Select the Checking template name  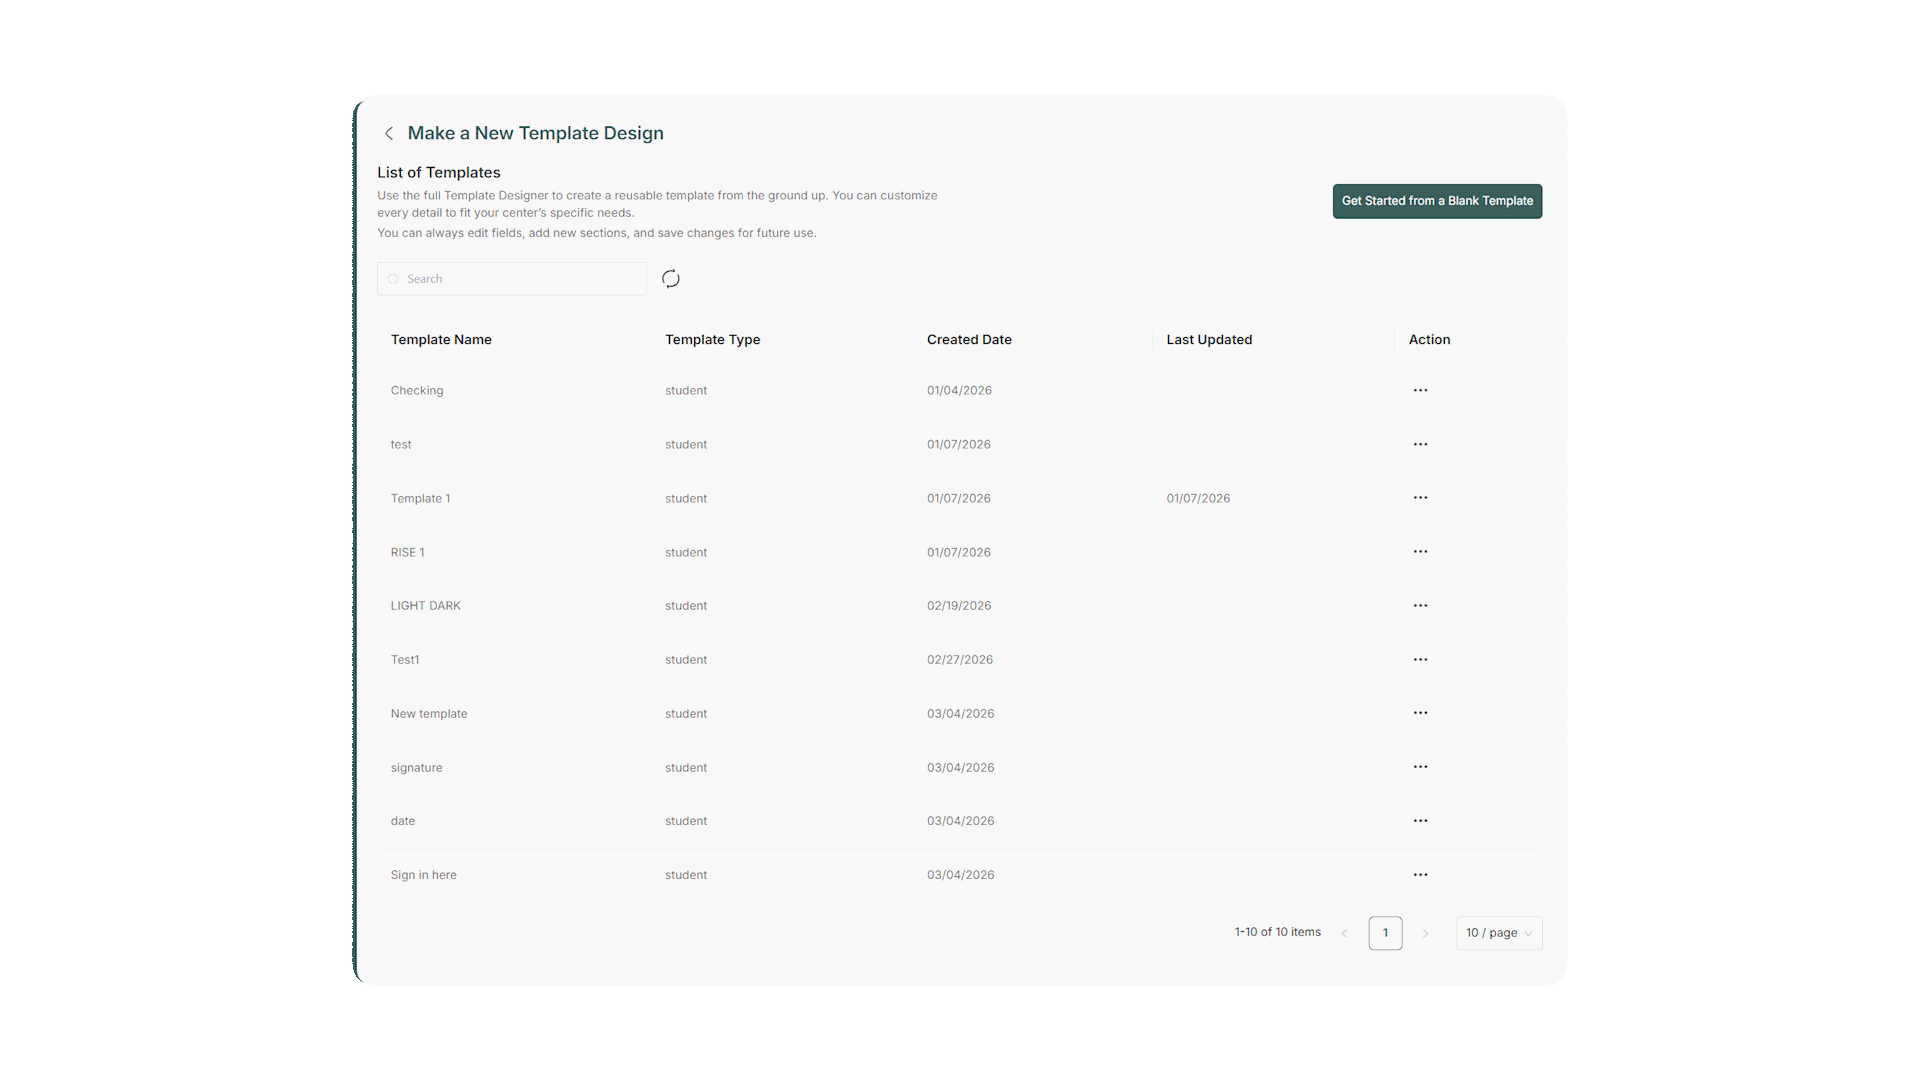[x=417, y=391]
